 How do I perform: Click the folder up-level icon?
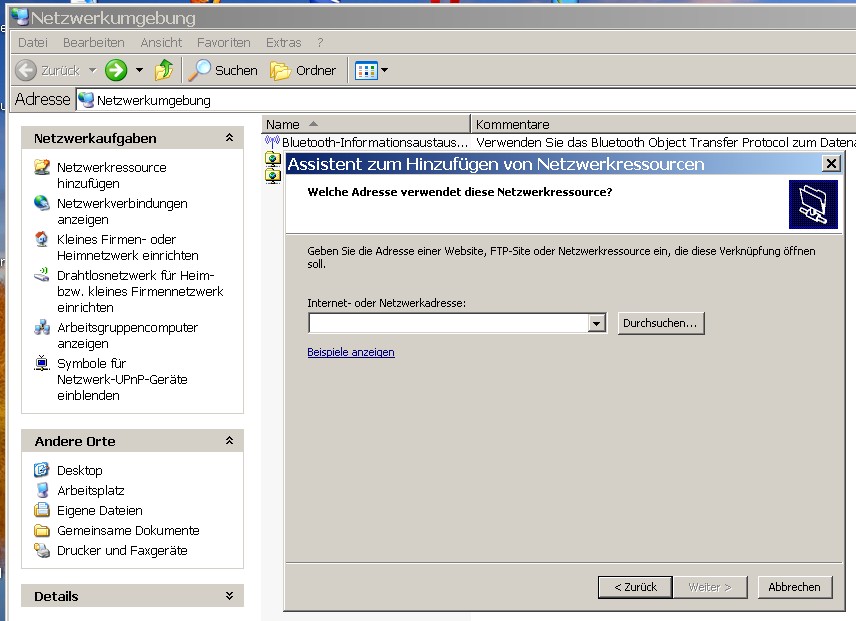[x=164, y=70]
